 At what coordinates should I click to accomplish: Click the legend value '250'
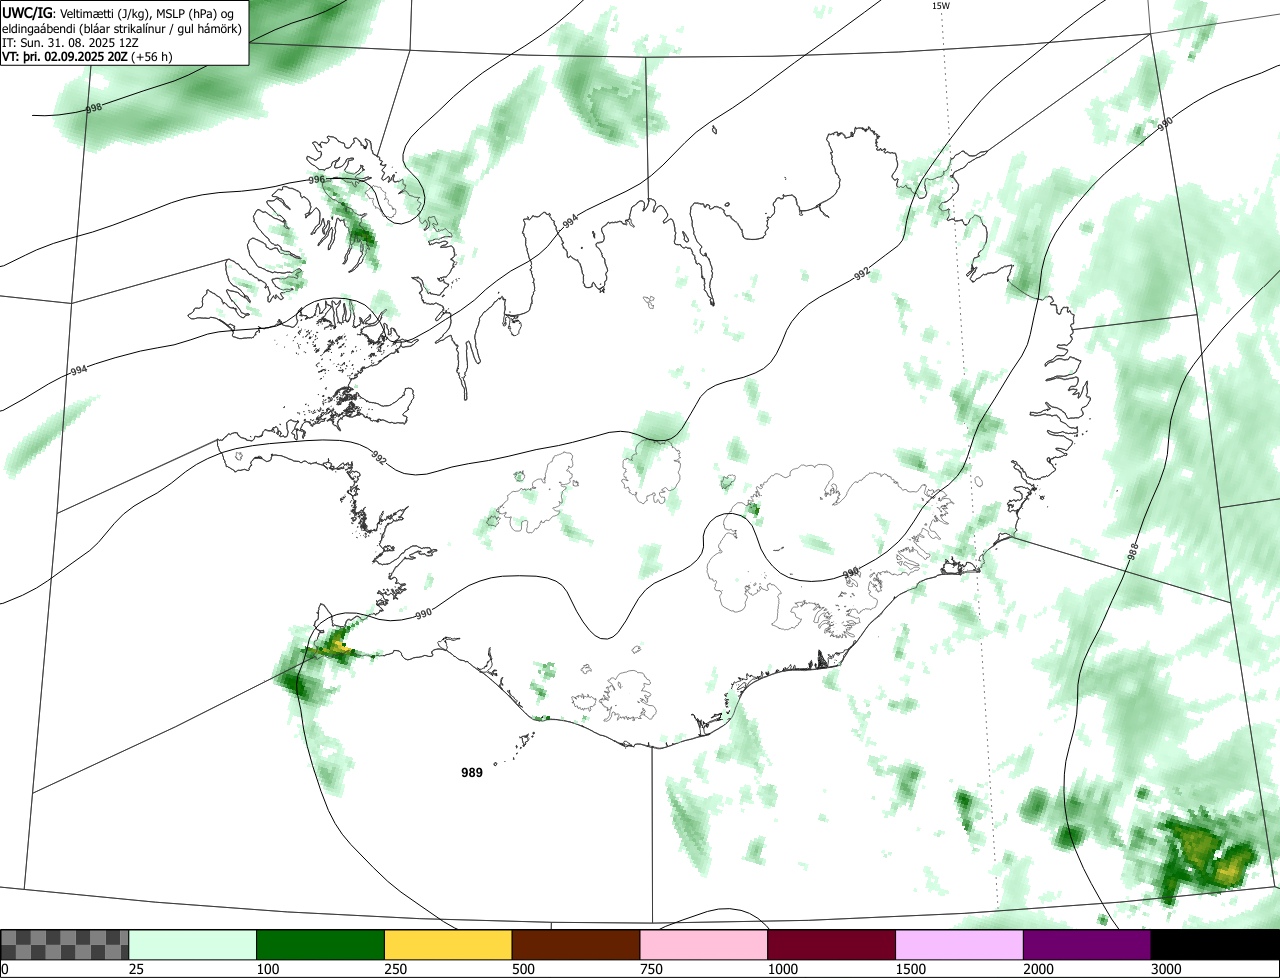pyautogui.click(x=396, y=969)
